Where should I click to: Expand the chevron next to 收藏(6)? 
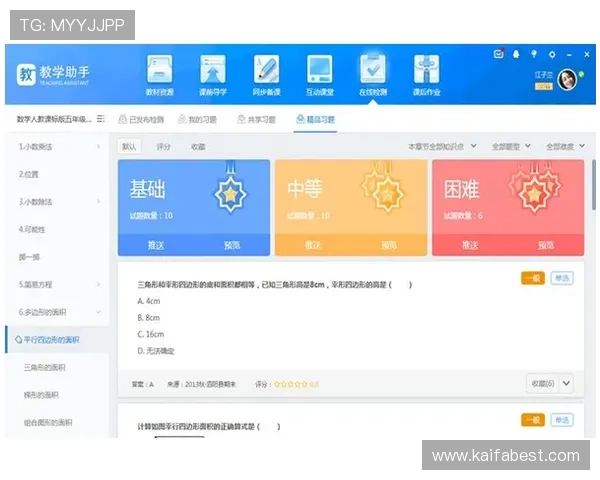tap(566, 384)
